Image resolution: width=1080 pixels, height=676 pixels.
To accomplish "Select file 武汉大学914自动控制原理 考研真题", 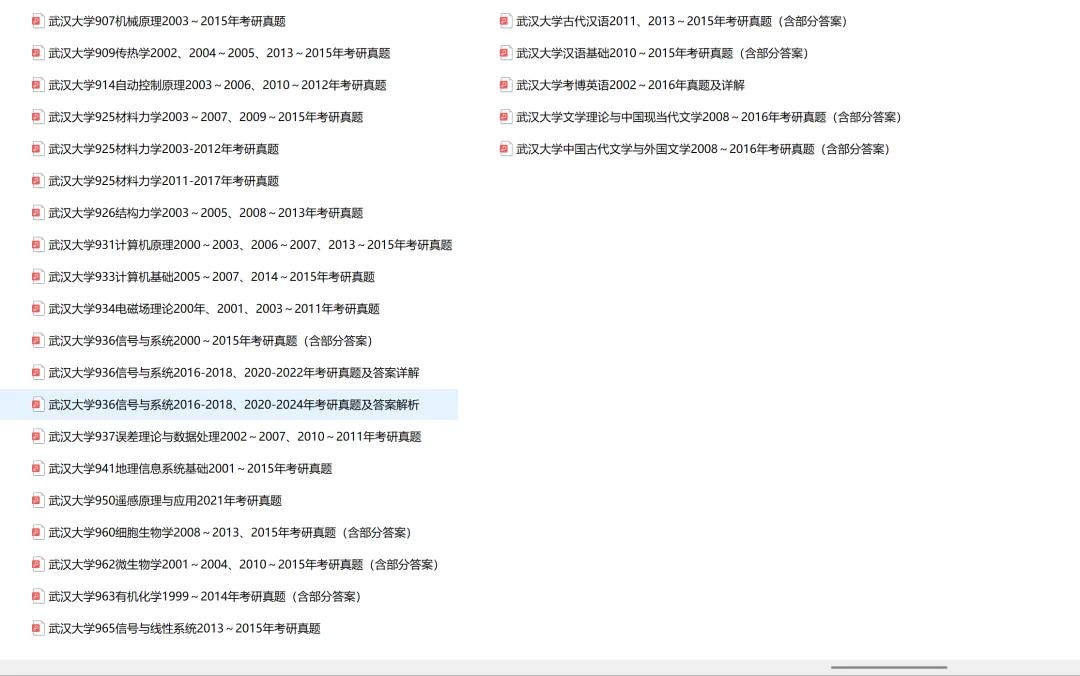I will (x=218, y=85).
